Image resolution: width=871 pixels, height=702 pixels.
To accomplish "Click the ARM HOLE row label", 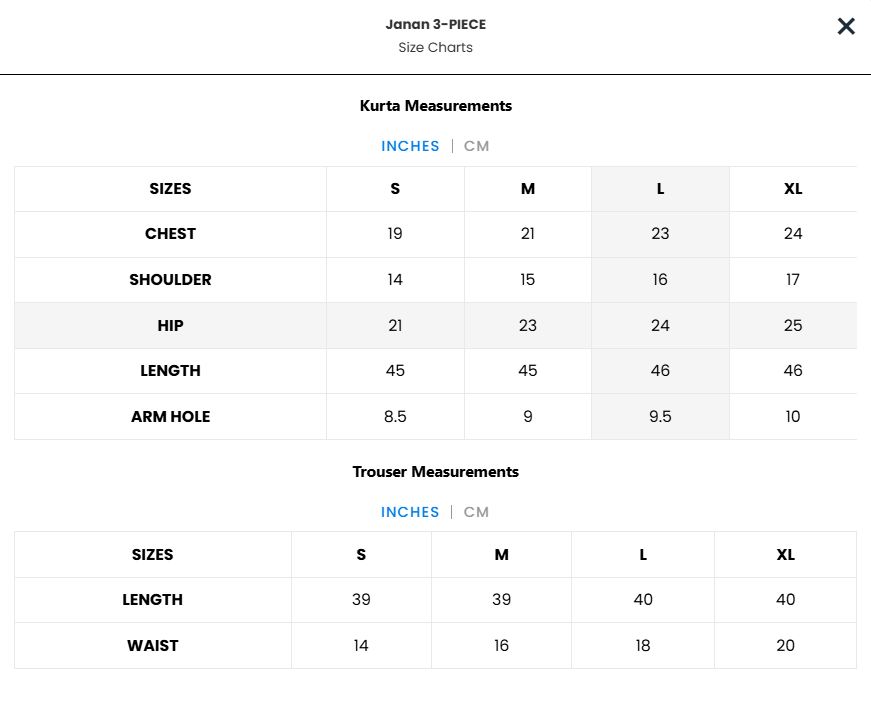I will pyautogui.click(x=170, y=417).
